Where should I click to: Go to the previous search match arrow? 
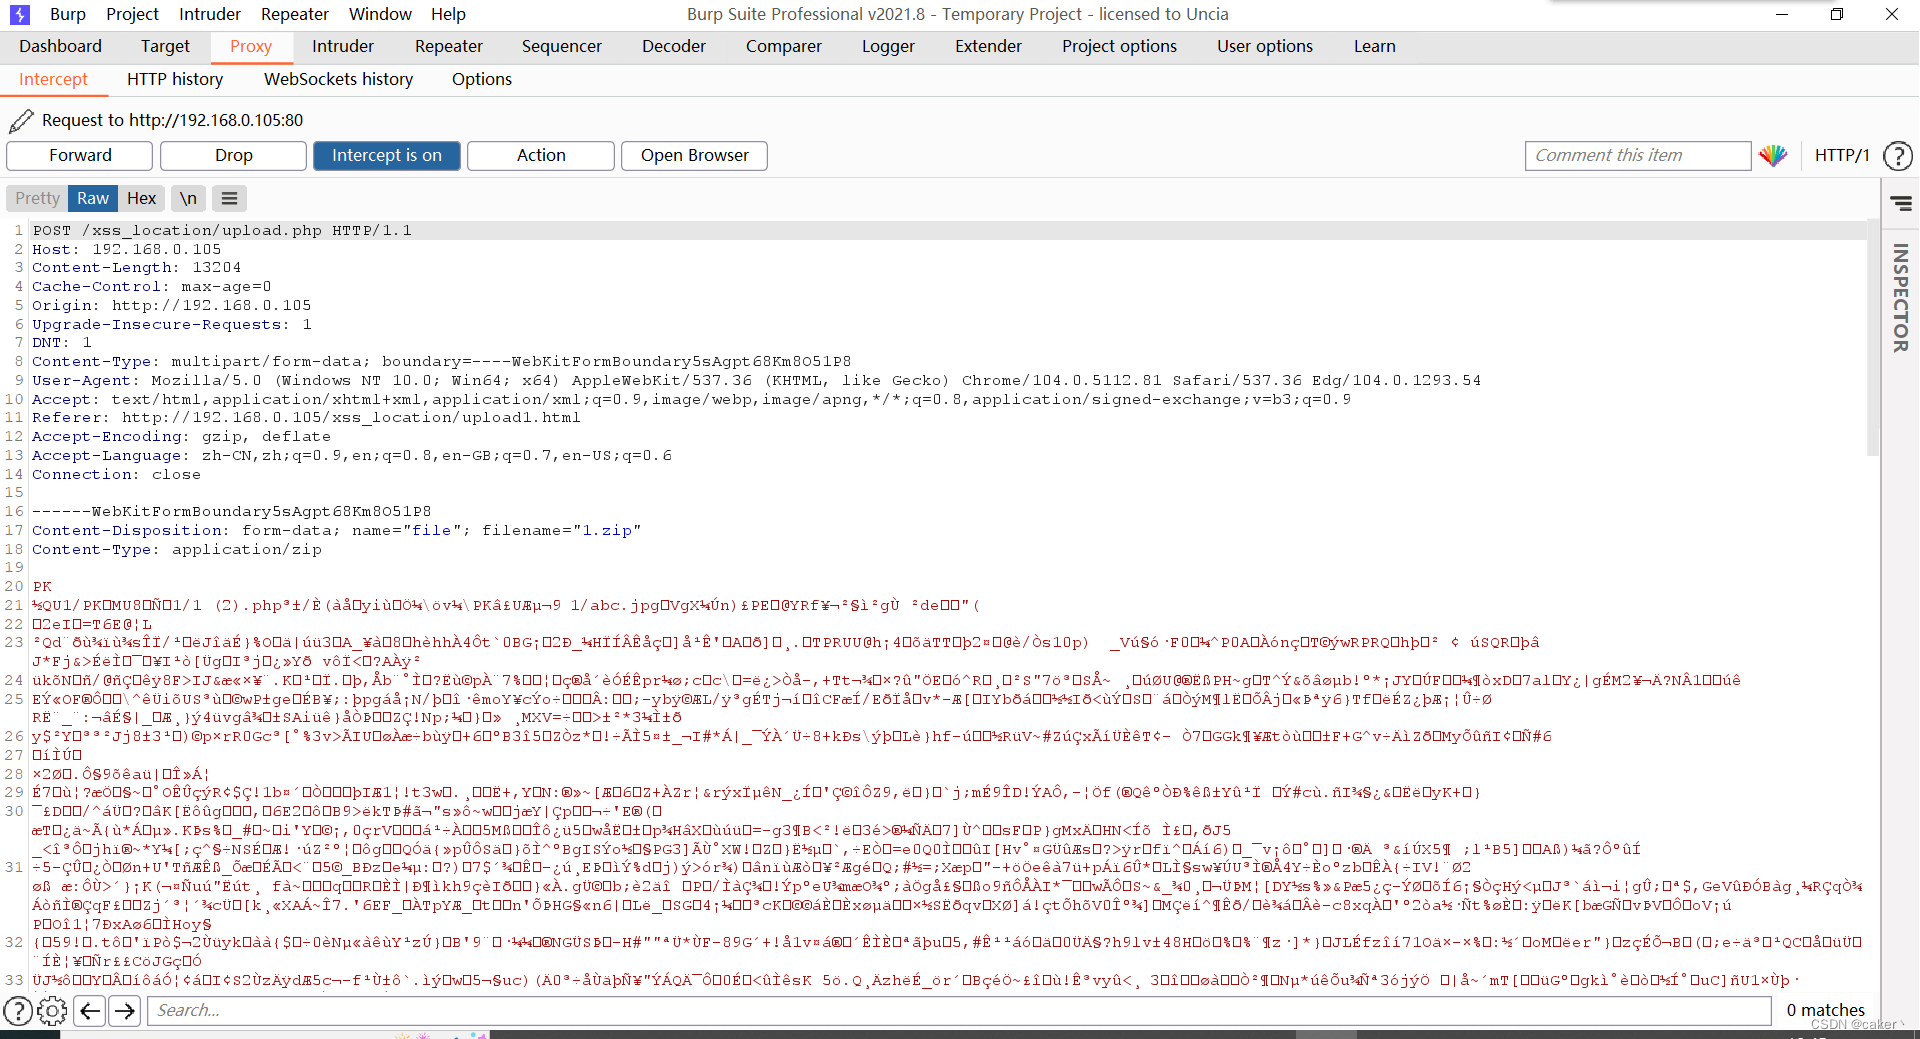(x=90, y=1011)
